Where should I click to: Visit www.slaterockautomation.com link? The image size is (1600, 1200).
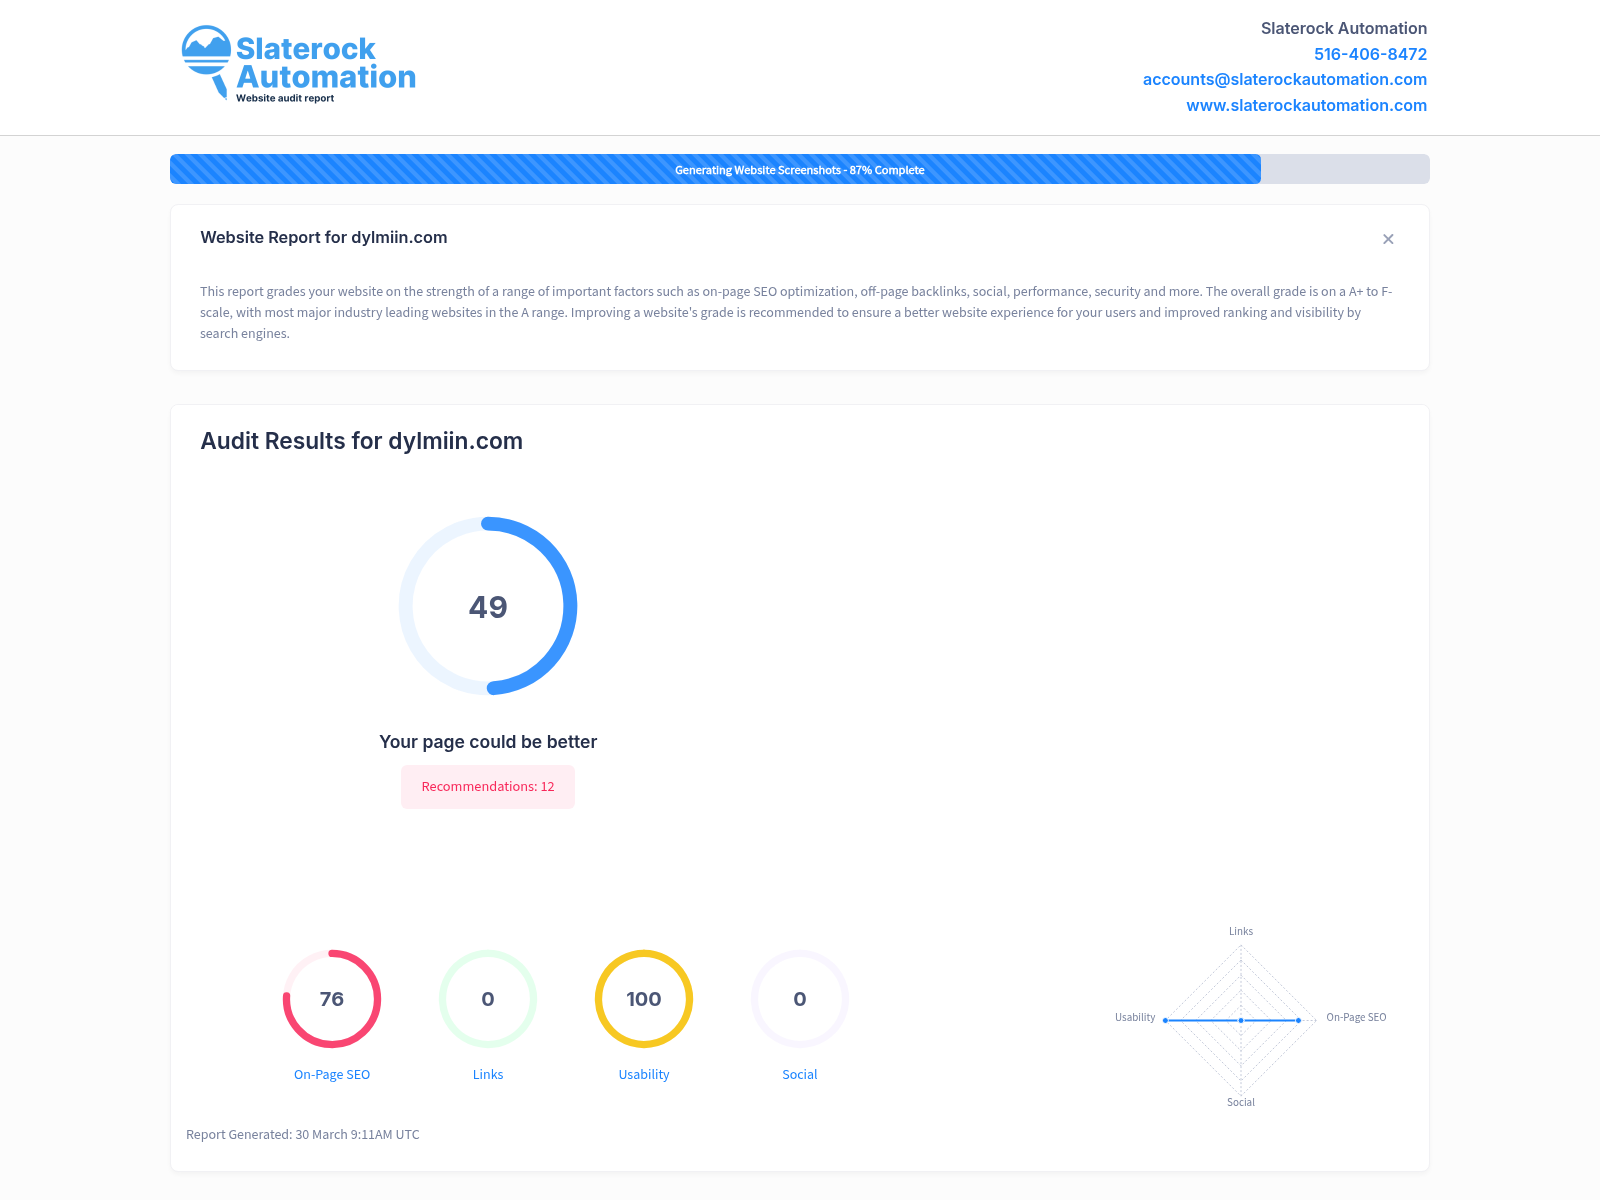(x=1306, y=105)
